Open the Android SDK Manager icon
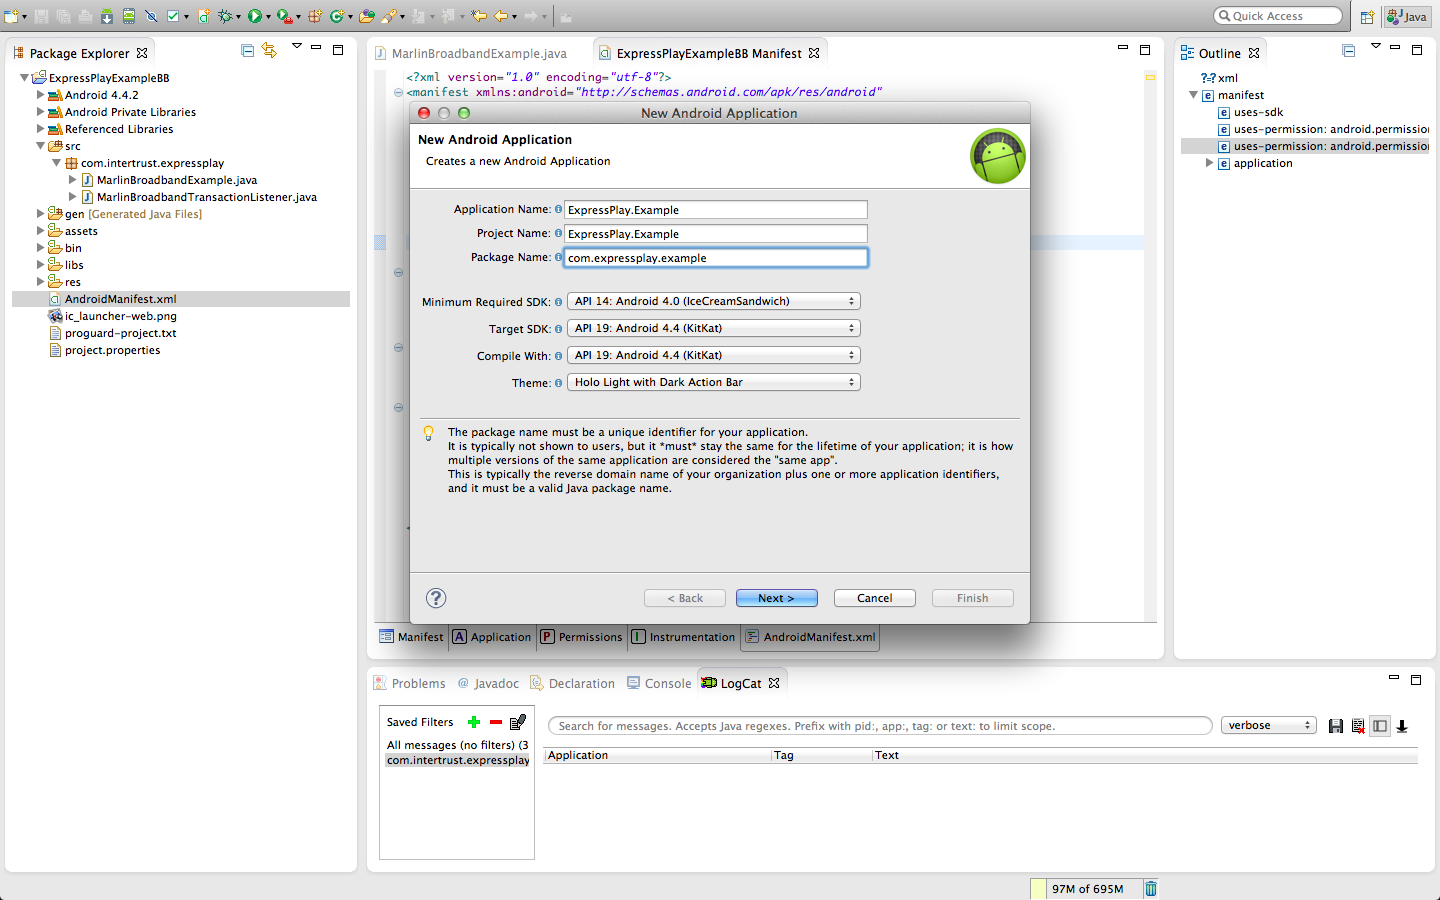Image resolution: width=1440 pixels, height=900 pixels. 107,16
